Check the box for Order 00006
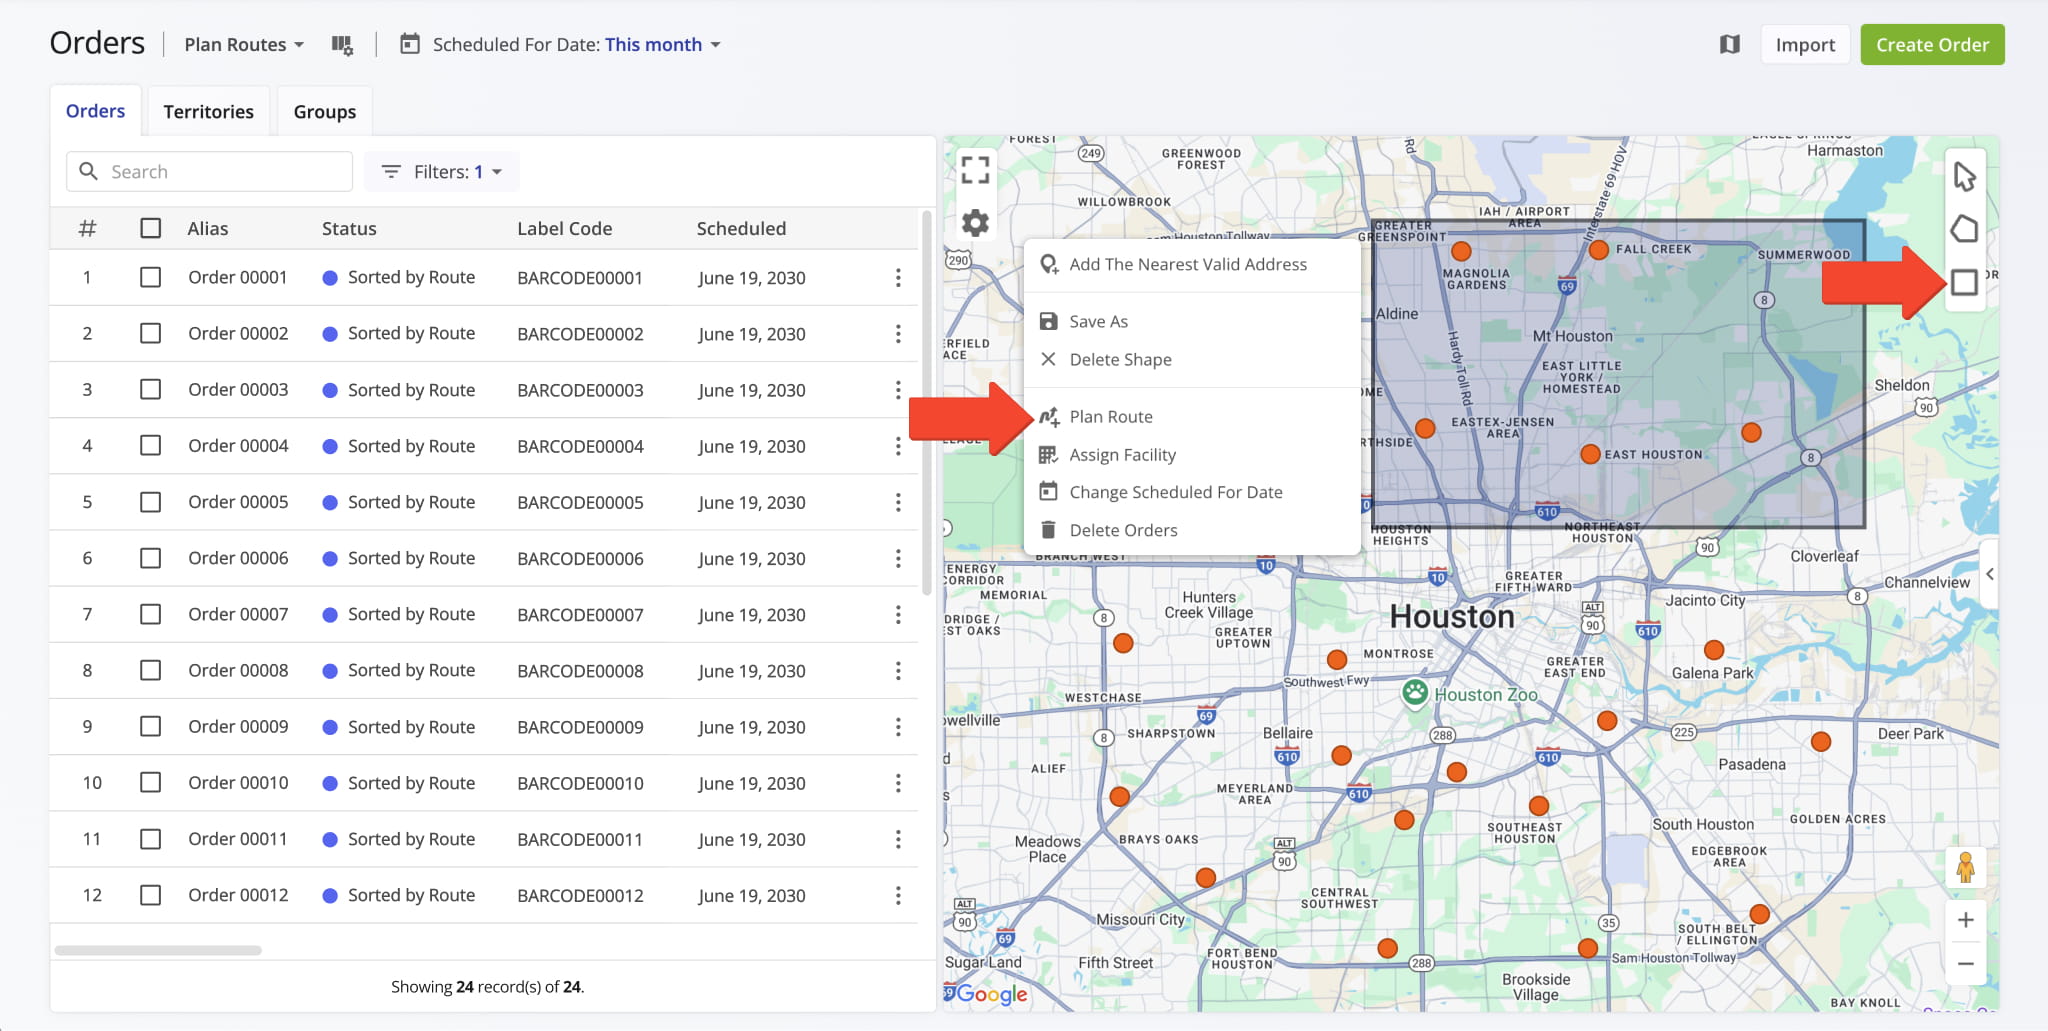Screen dimensions: 2048x1031 click(151, 558)
